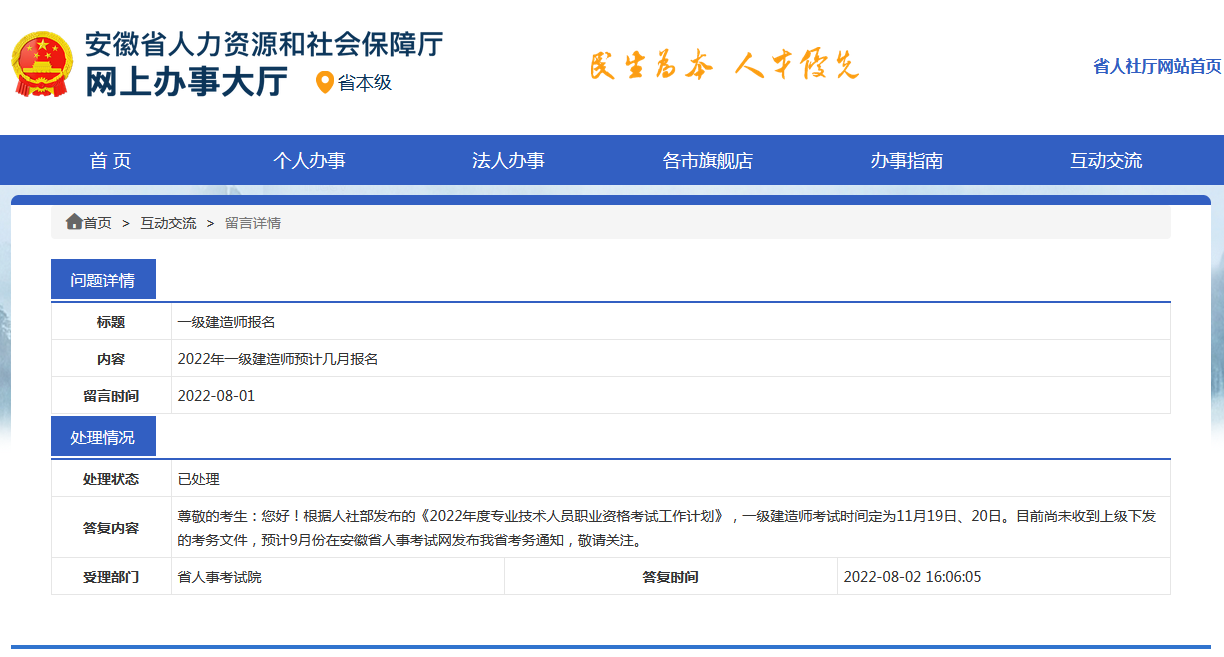Click the 省人社厅网站首页 link

(1156, 66)
